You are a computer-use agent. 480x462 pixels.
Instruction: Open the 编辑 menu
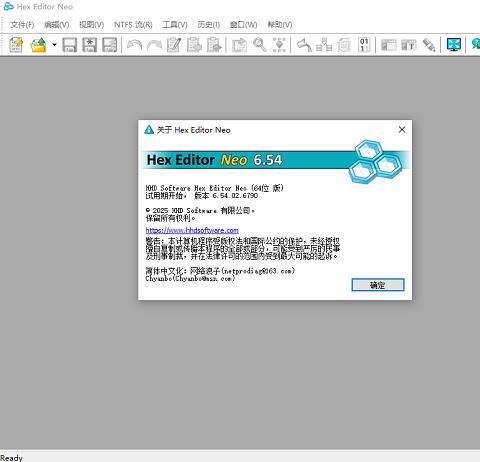point(57,25)
